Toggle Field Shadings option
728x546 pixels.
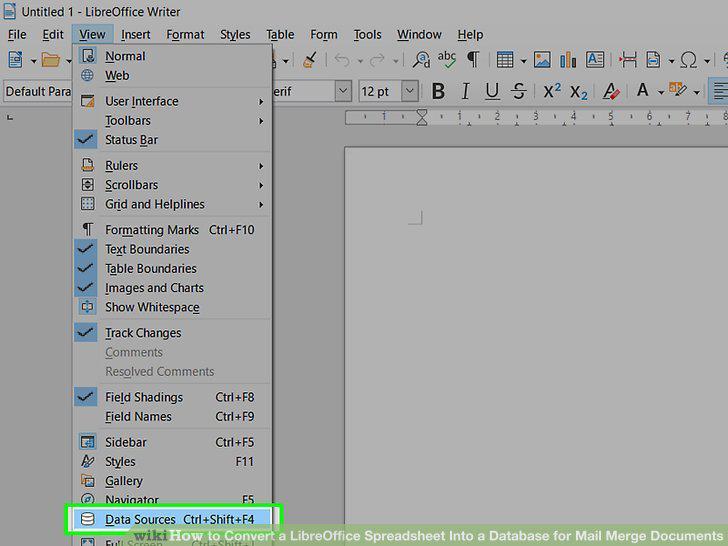172,397
